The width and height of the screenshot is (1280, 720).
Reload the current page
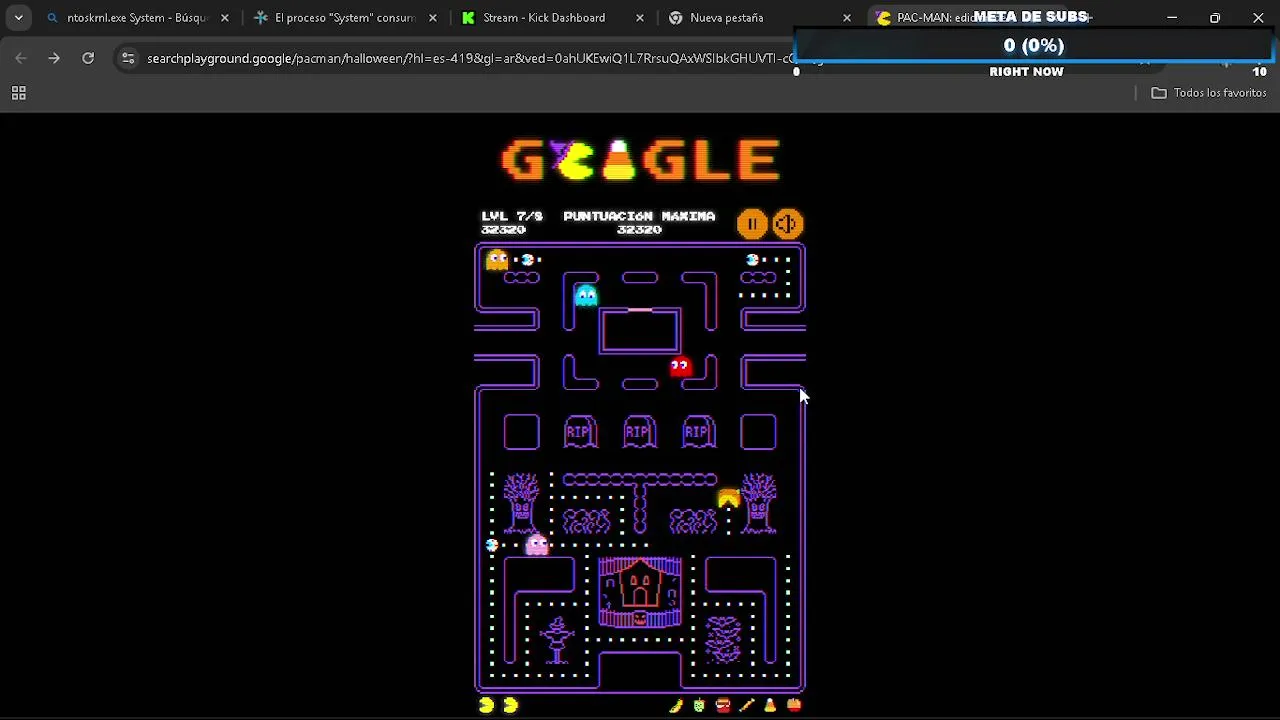click(88, 59)
